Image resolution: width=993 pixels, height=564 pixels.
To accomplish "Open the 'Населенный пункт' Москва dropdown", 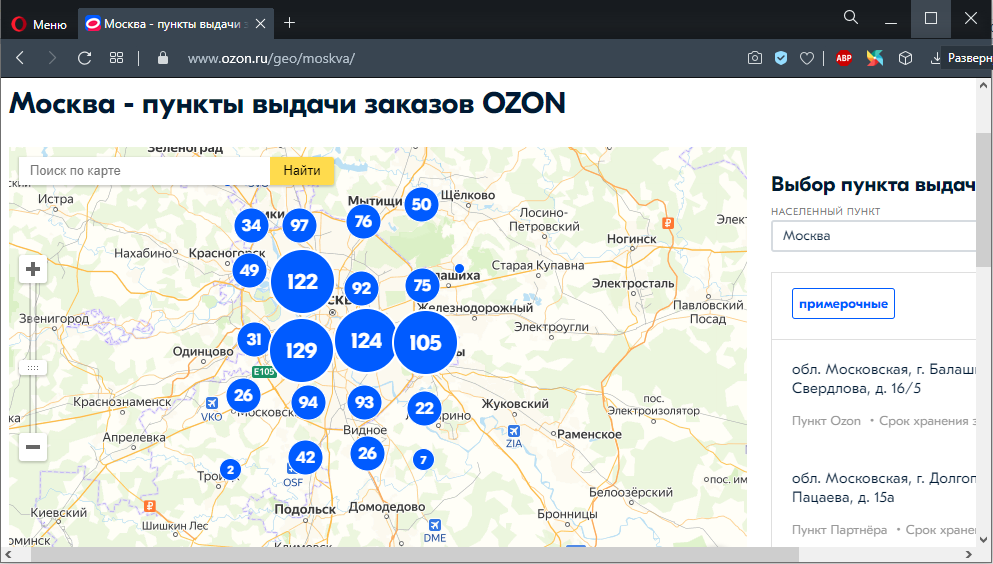I will tap(875, 236).
